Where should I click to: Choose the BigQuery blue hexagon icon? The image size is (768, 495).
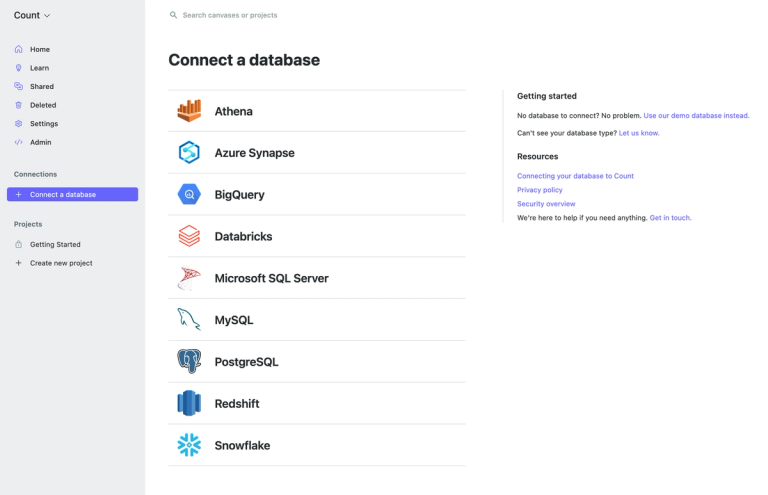[189, 194]
